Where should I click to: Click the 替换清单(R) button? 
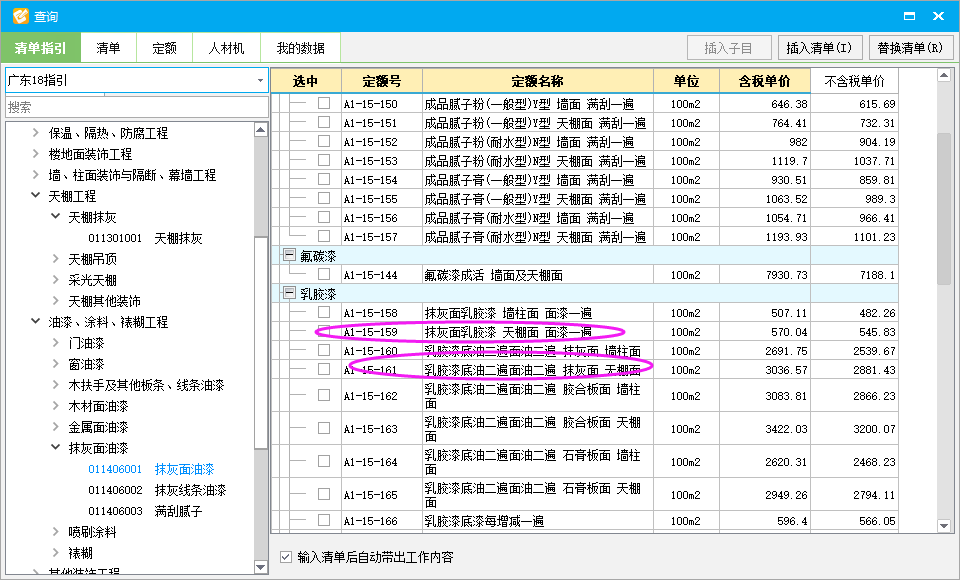[x=910, y=48]
